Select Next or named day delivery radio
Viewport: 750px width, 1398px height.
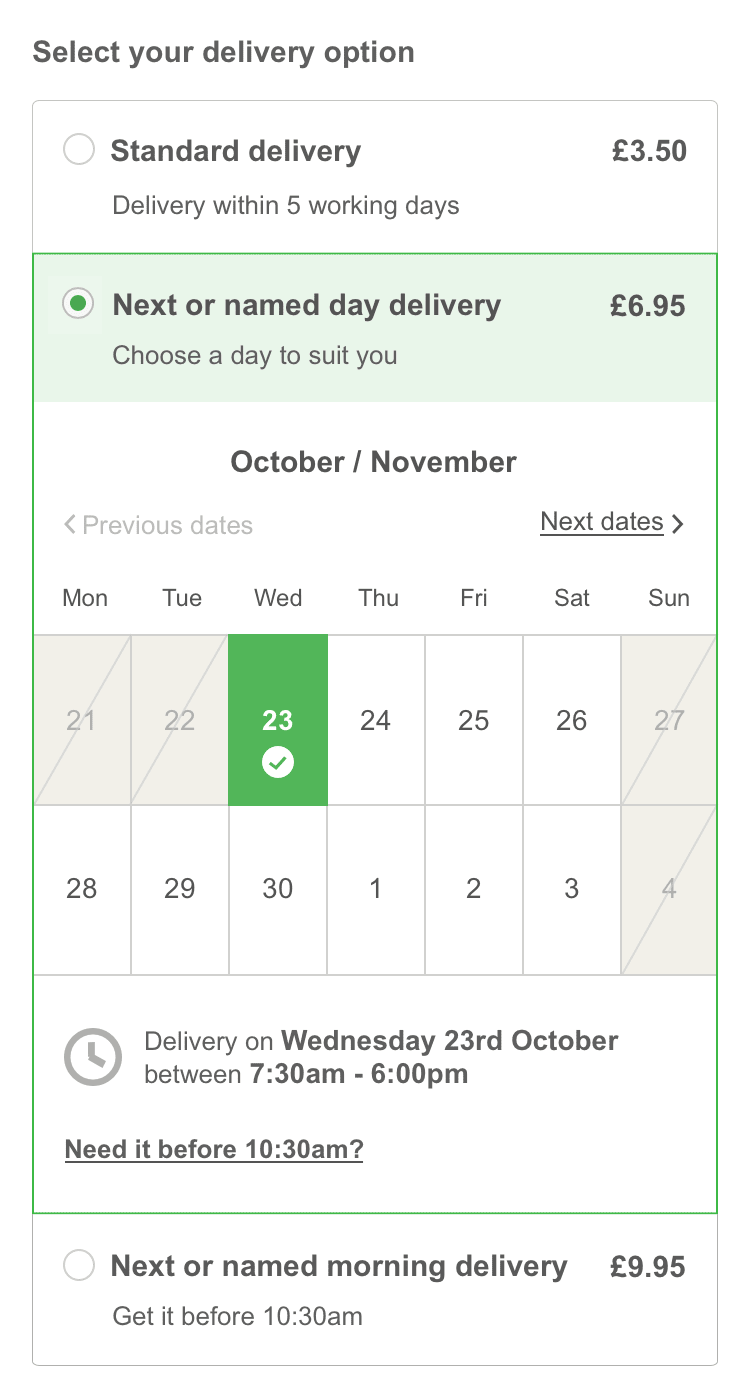(x=78, y=304)
